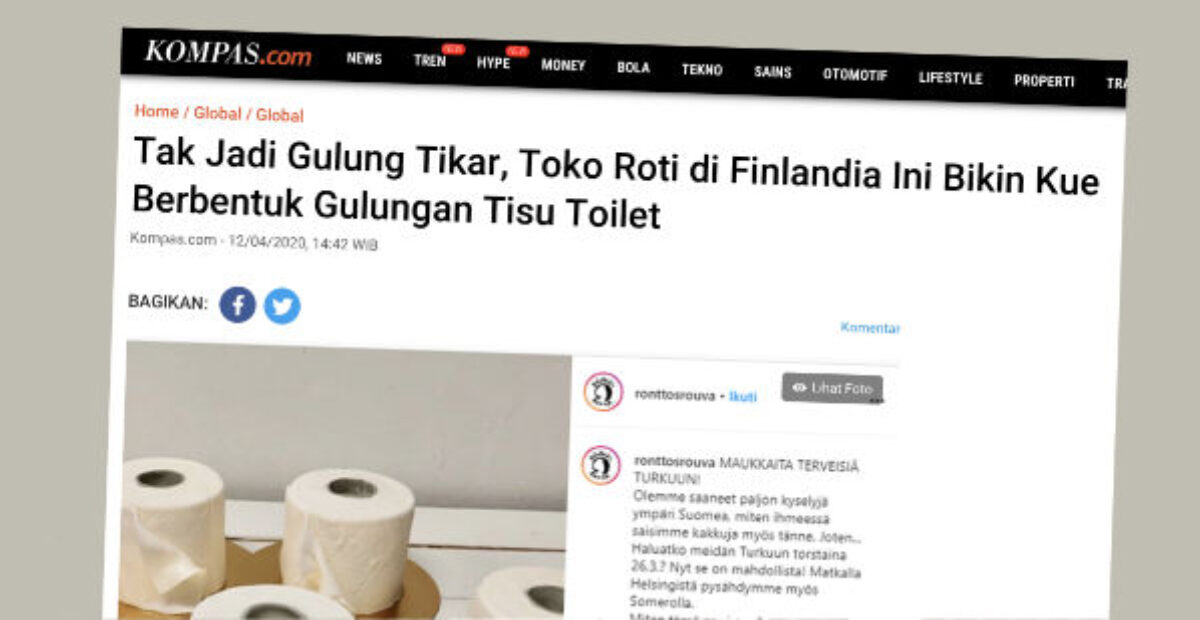Click the Home breadcrumb link

[x=156, y=112]
